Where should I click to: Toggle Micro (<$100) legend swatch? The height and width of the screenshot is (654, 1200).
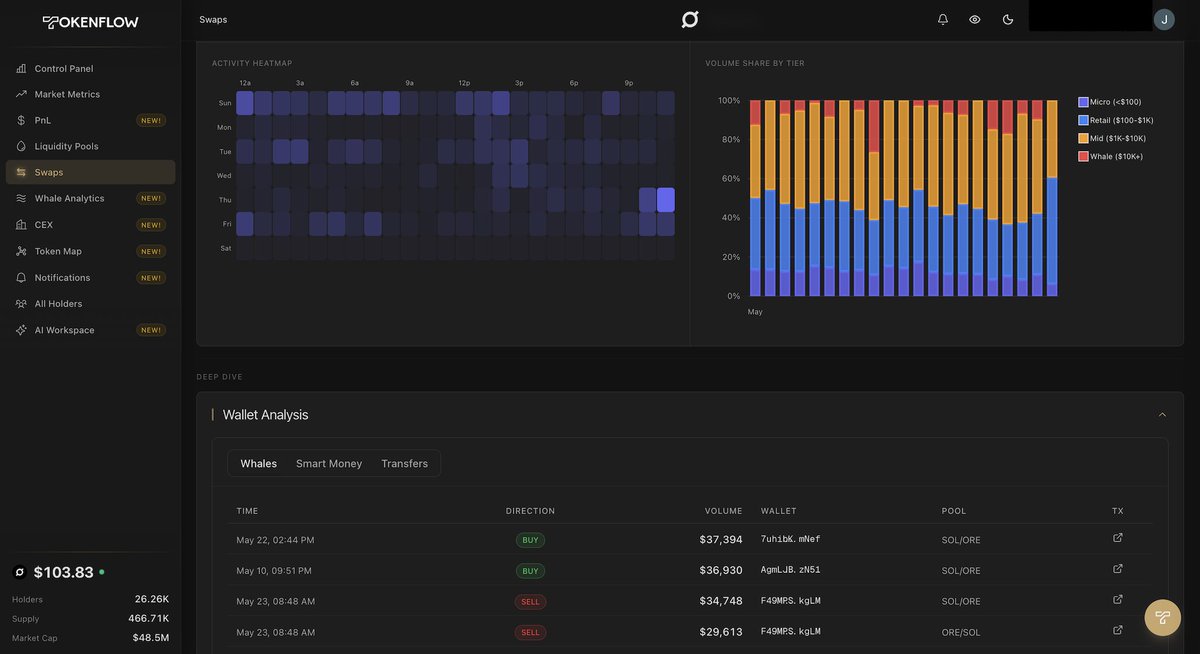(x=1083, y=102)
